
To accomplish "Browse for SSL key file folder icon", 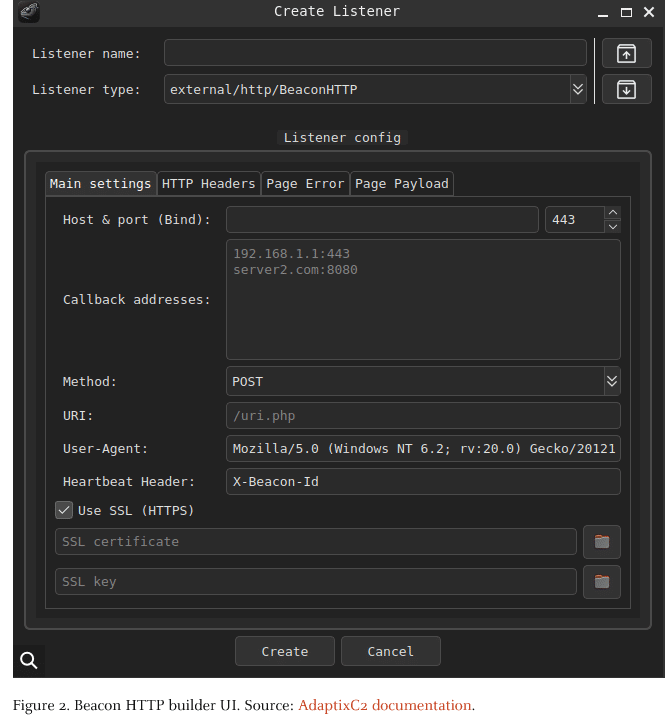I will [602, 582].
